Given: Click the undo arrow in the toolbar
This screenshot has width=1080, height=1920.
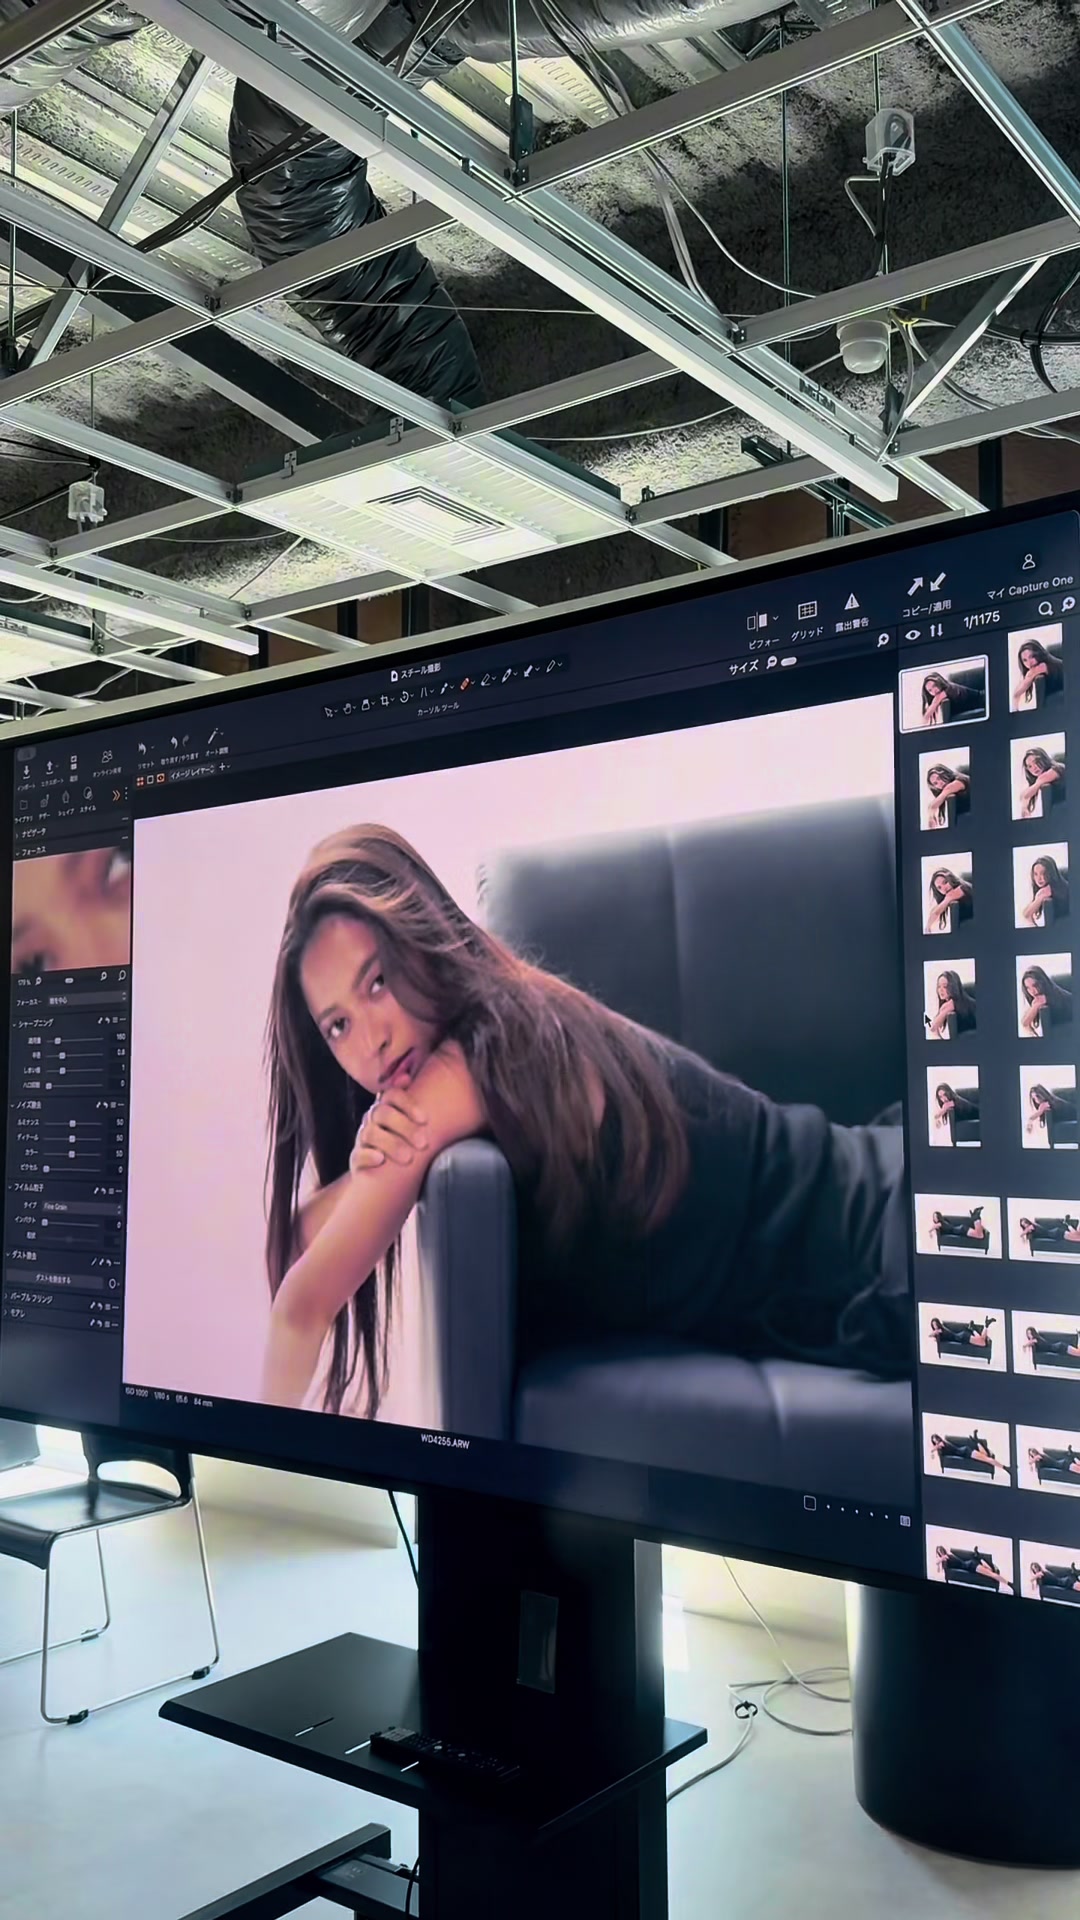Looking at the screenshot, I should (x=173, y=743).
